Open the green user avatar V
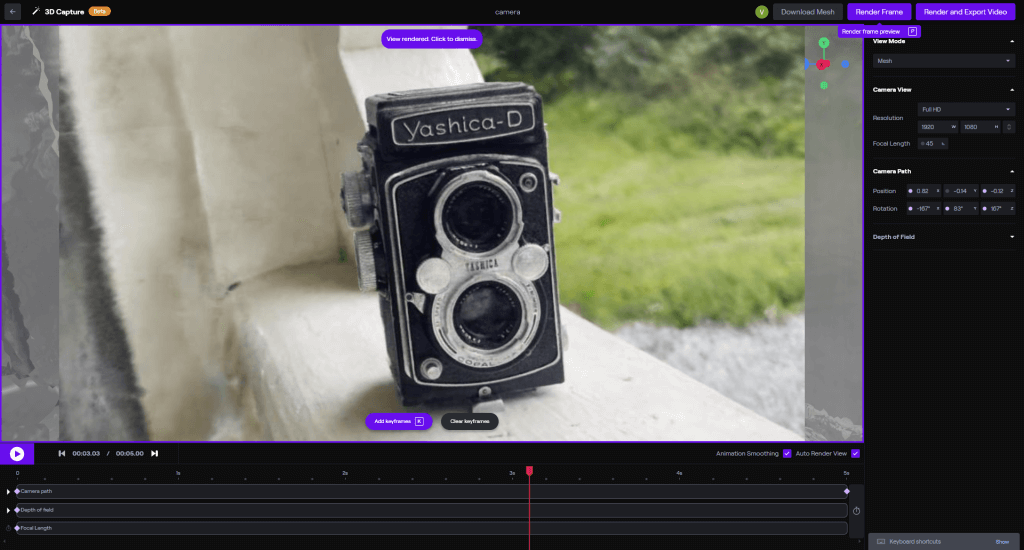This screenshot has width=1024, height=550. tap(761, 12)
